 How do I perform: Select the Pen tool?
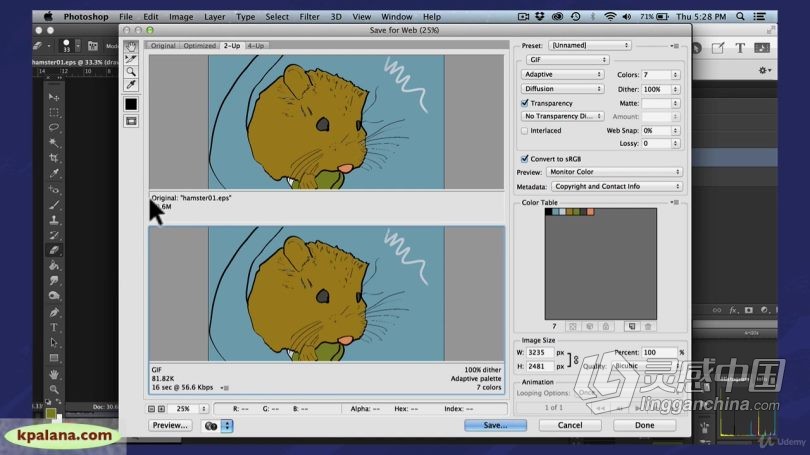54,312
